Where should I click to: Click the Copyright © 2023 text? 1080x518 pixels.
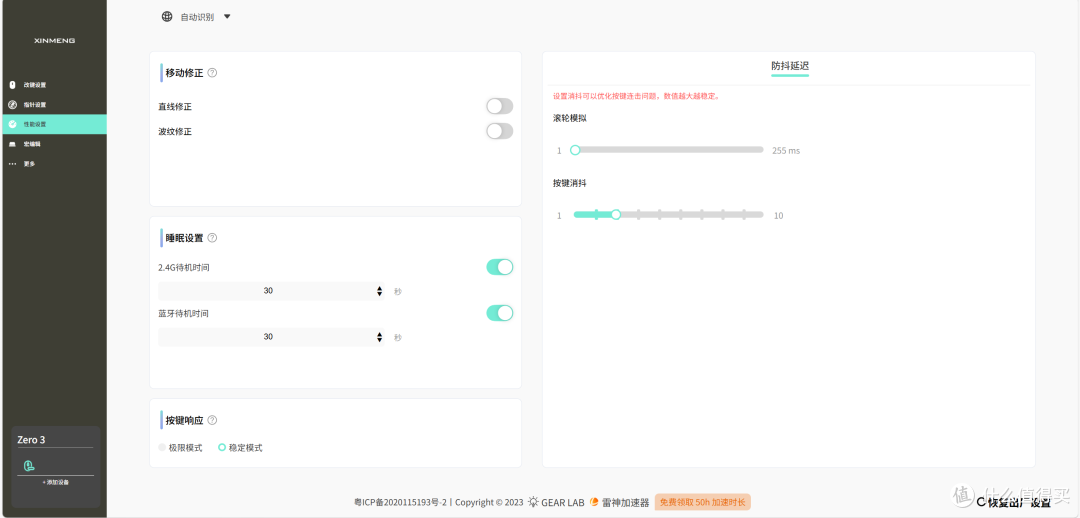tap(490, 503)
